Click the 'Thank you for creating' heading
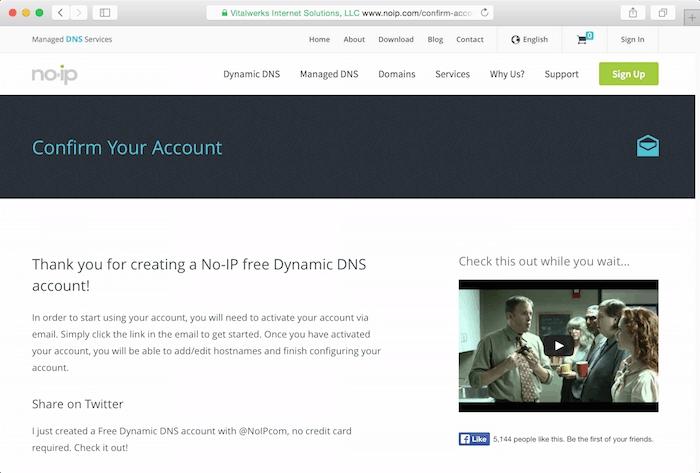The height and width of the screenshot is (473, 700). 199,275
